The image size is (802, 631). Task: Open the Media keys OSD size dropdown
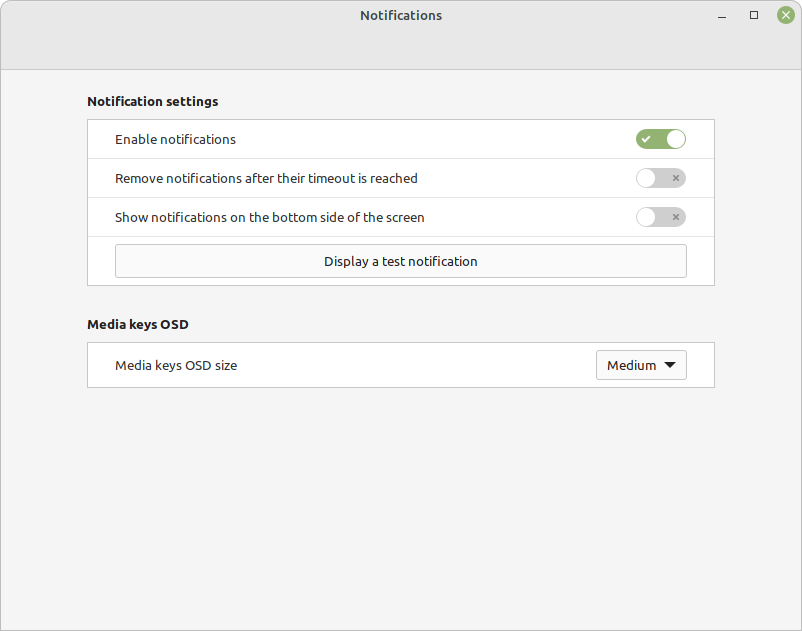point(641,365)
